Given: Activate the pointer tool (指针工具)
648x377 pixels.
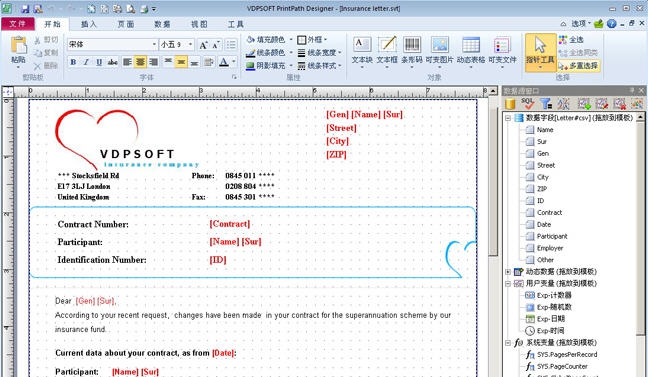Looking at the screenshot, I should coord(540,52).
